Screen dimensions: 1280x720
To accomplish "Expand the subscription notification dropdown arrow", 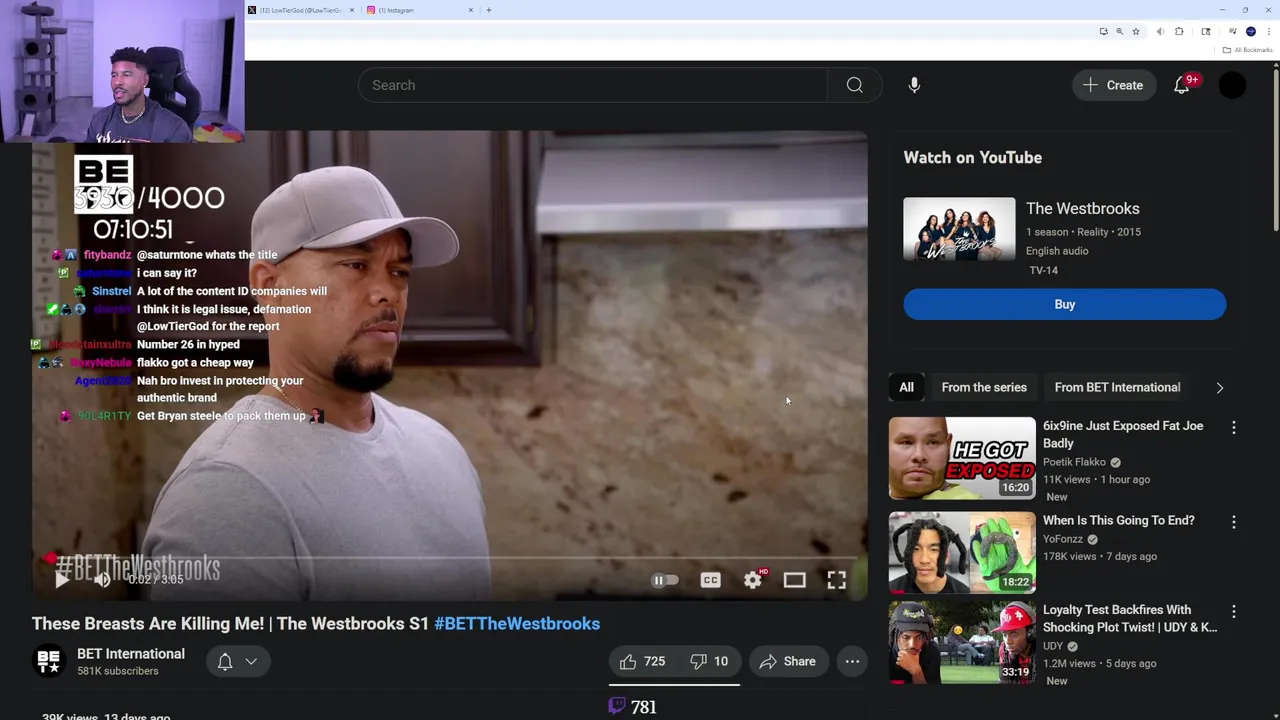I will (251, 661).
